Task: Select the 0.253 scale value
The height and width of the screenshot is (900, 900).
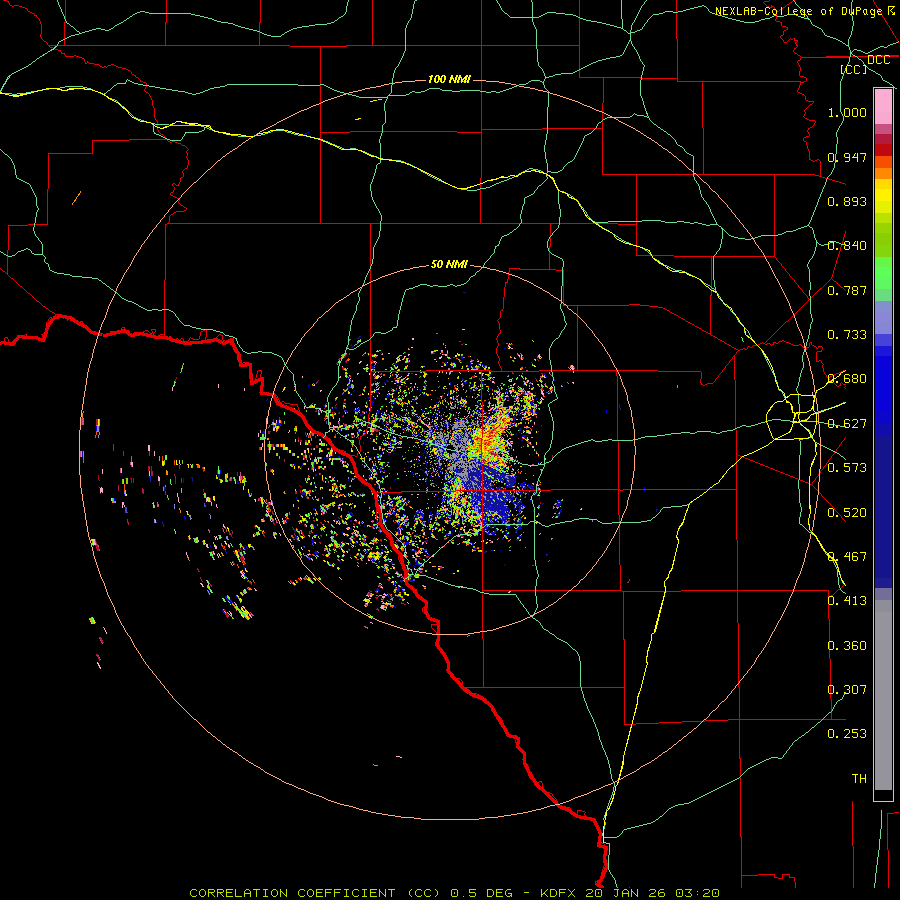Action: coord(847,734)
